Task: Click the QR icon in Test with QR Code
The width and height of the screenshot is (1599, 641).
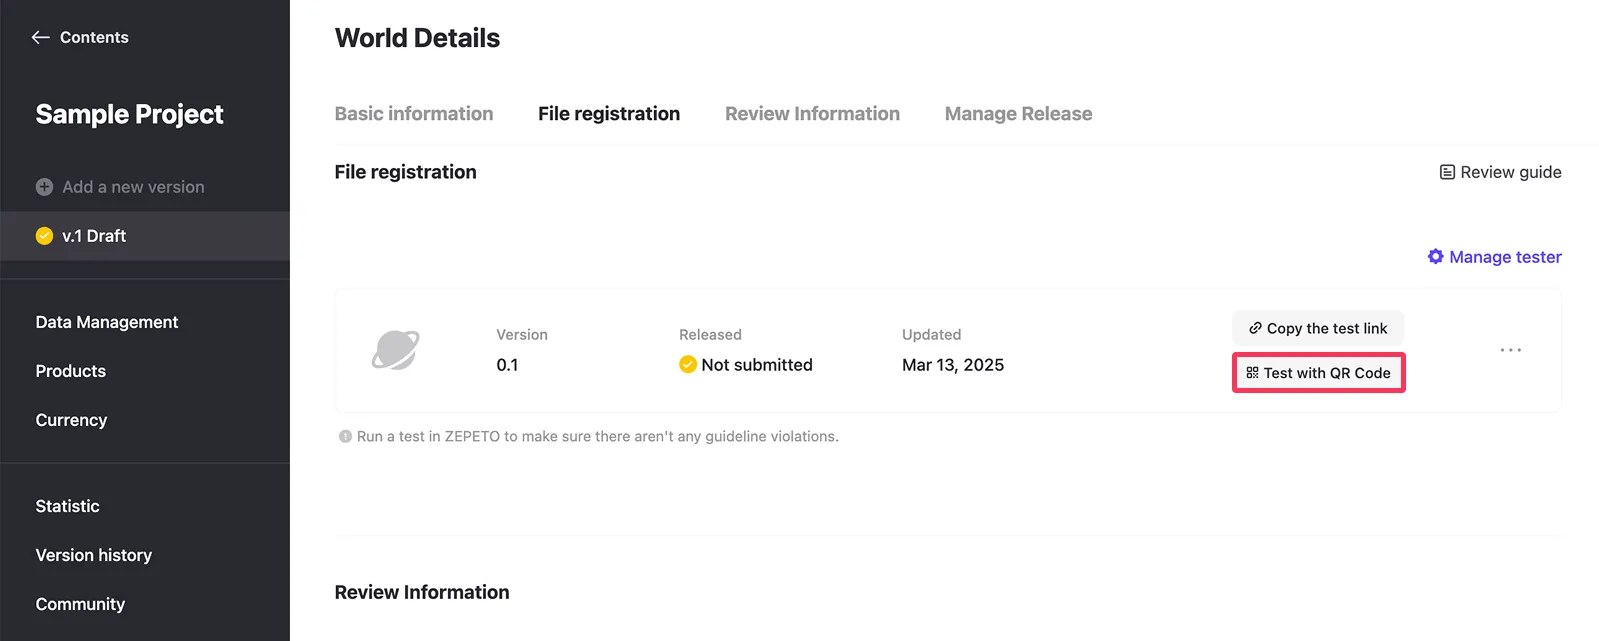Action: coord(1252,373)
